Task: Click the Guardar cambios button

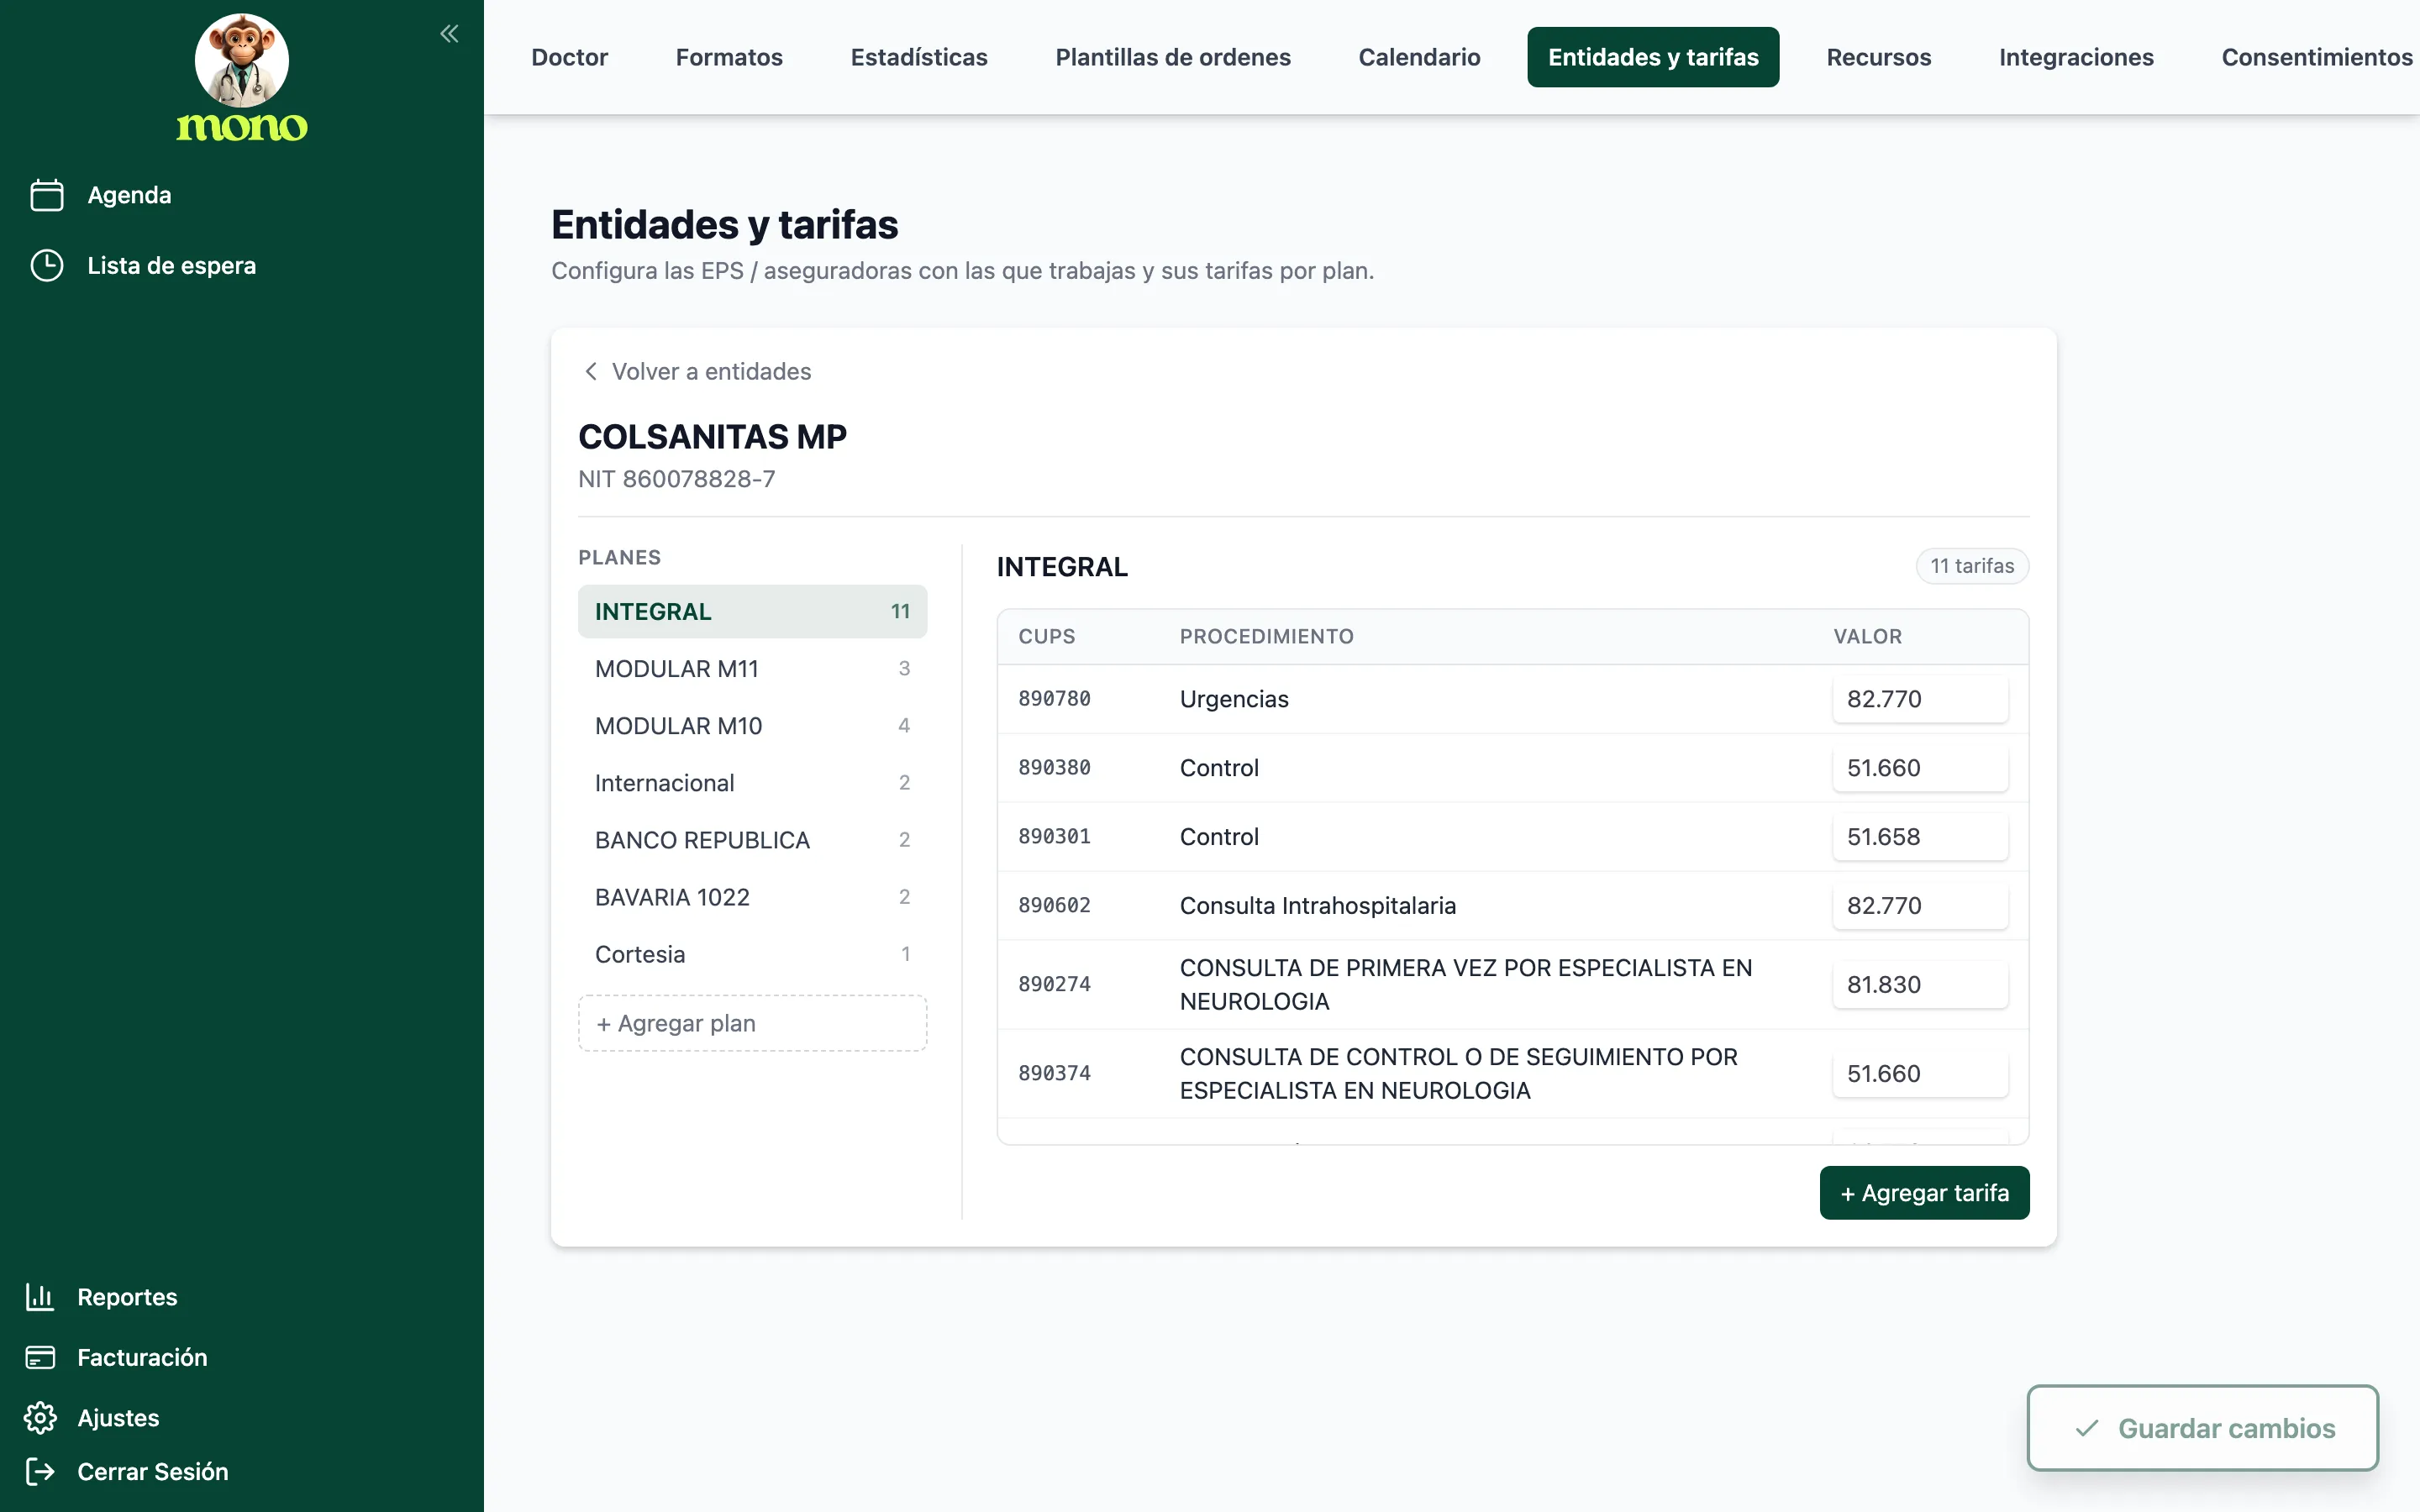Action: click(2202, 1428)
